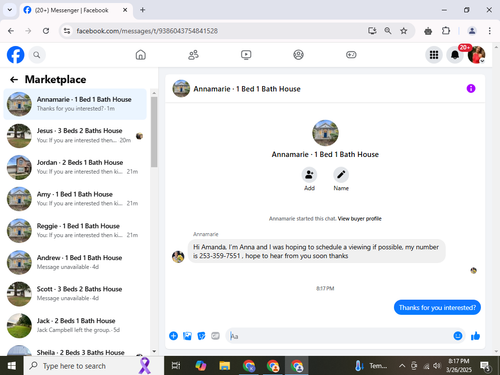Screen dimensions: 500x375
Task: Open the Video (Watch) icon
Action: [x=246, y=55]
